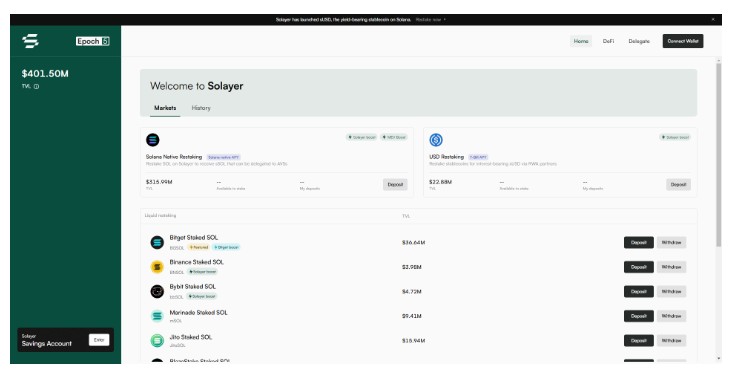
Task: Enter the Solayer Savings Account
Action: 99,340
